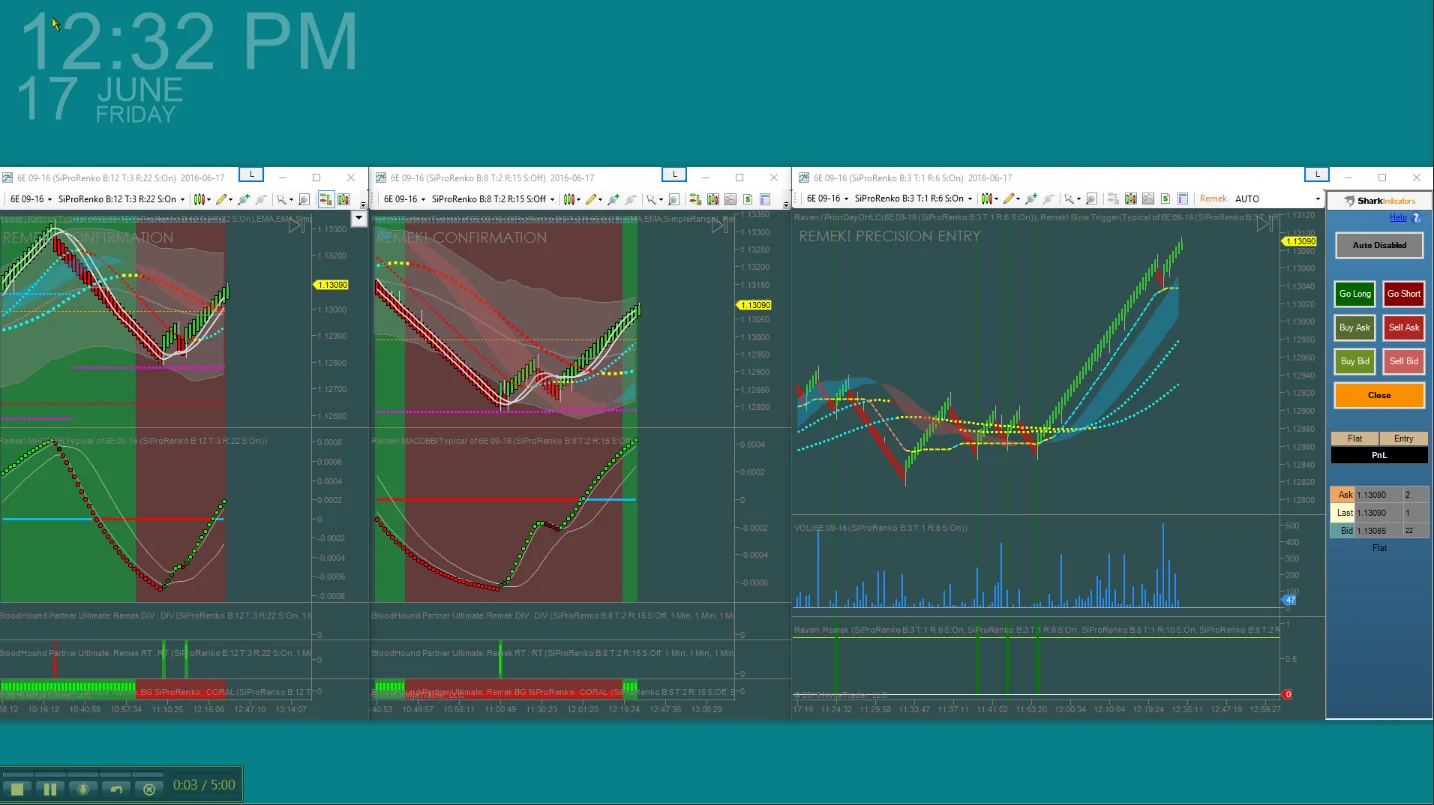
Task: Cancel recording with the X button
Action: pos(149,789)
